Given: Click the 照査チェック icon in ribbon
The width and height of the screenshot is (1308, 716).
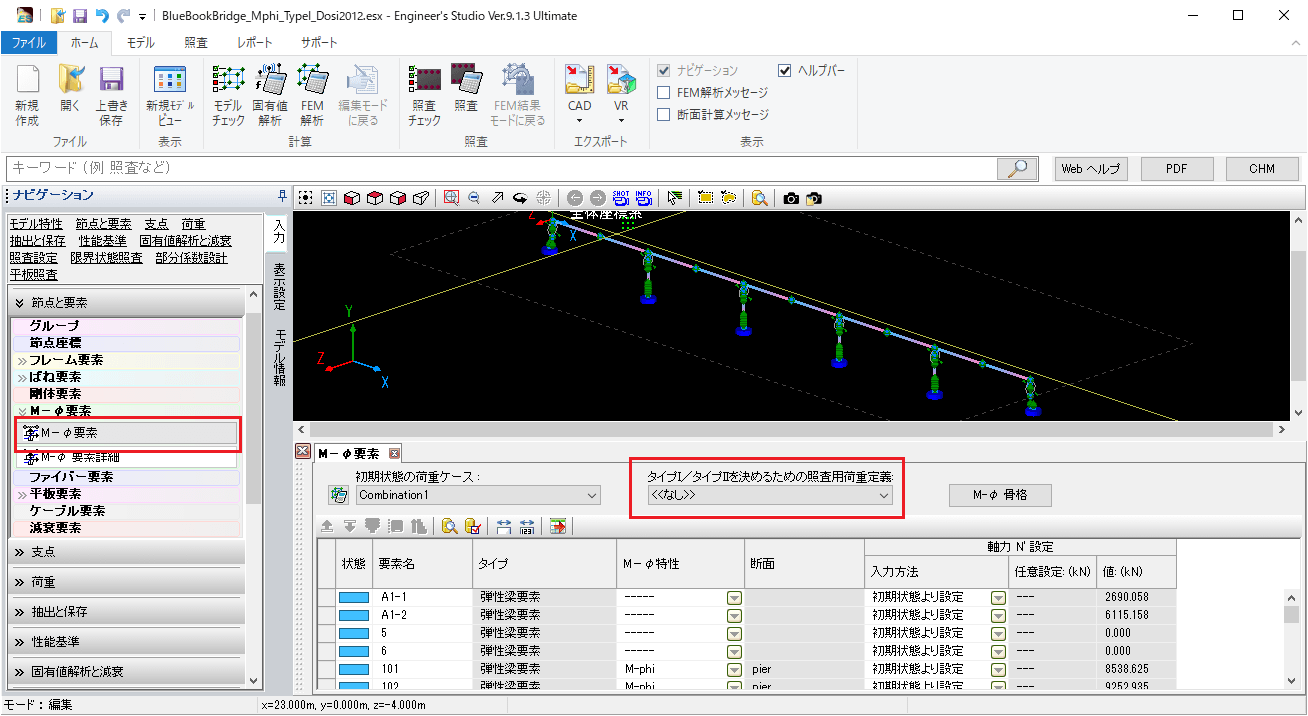Looking at the screenshot, I should pyautogui.click(x=424, y=95).
